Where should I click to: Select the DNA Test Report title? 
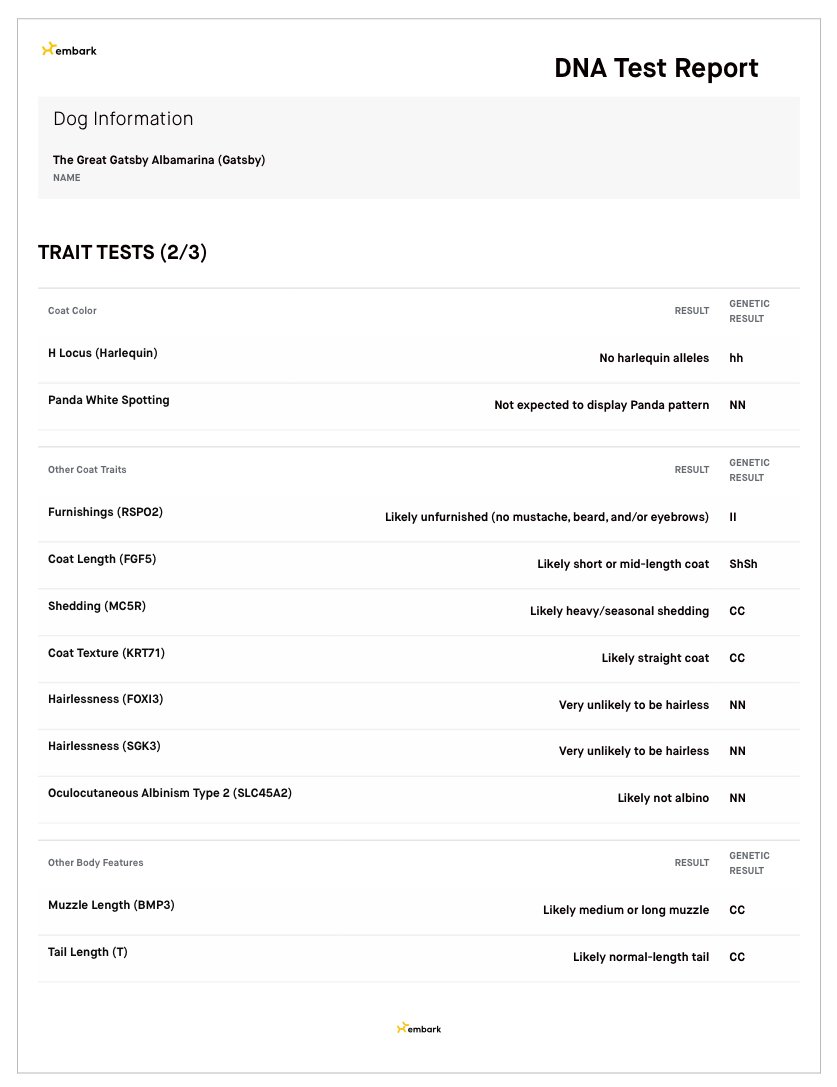pos(656,68)
